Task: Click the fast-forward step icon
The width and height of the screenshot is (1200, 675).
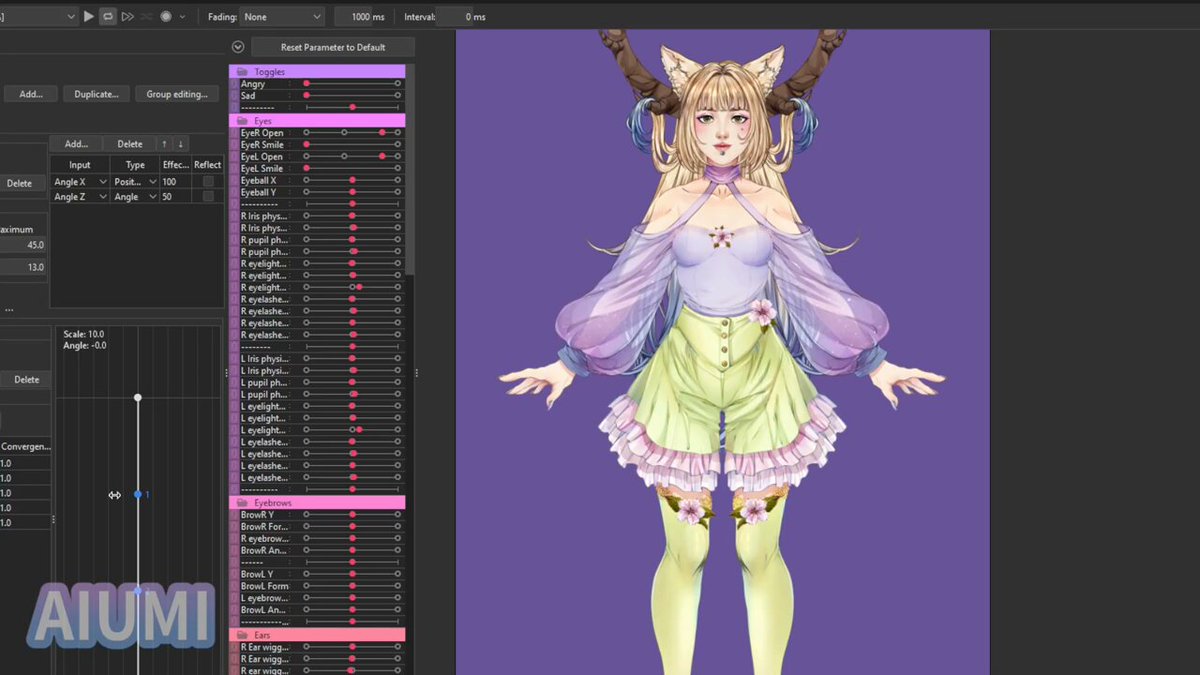Action: click(x=127, y=16)
